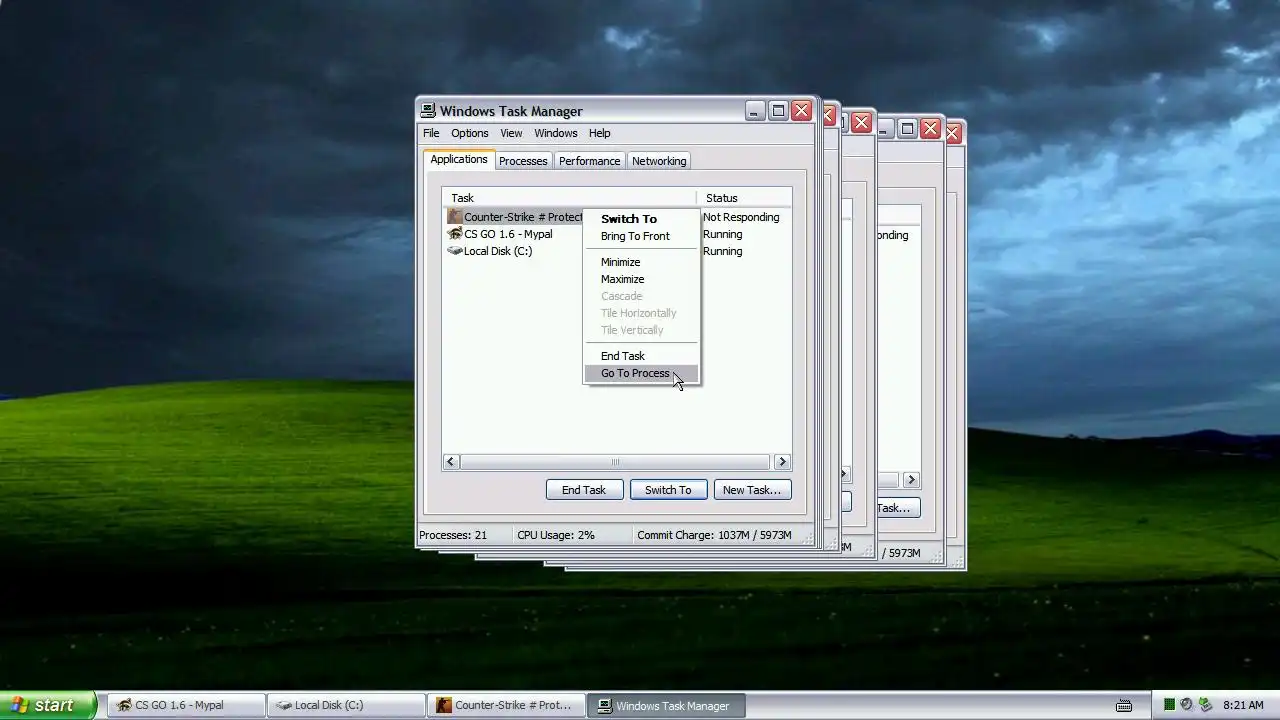Minimize the front Task Manager window

(x=755, y=111)
